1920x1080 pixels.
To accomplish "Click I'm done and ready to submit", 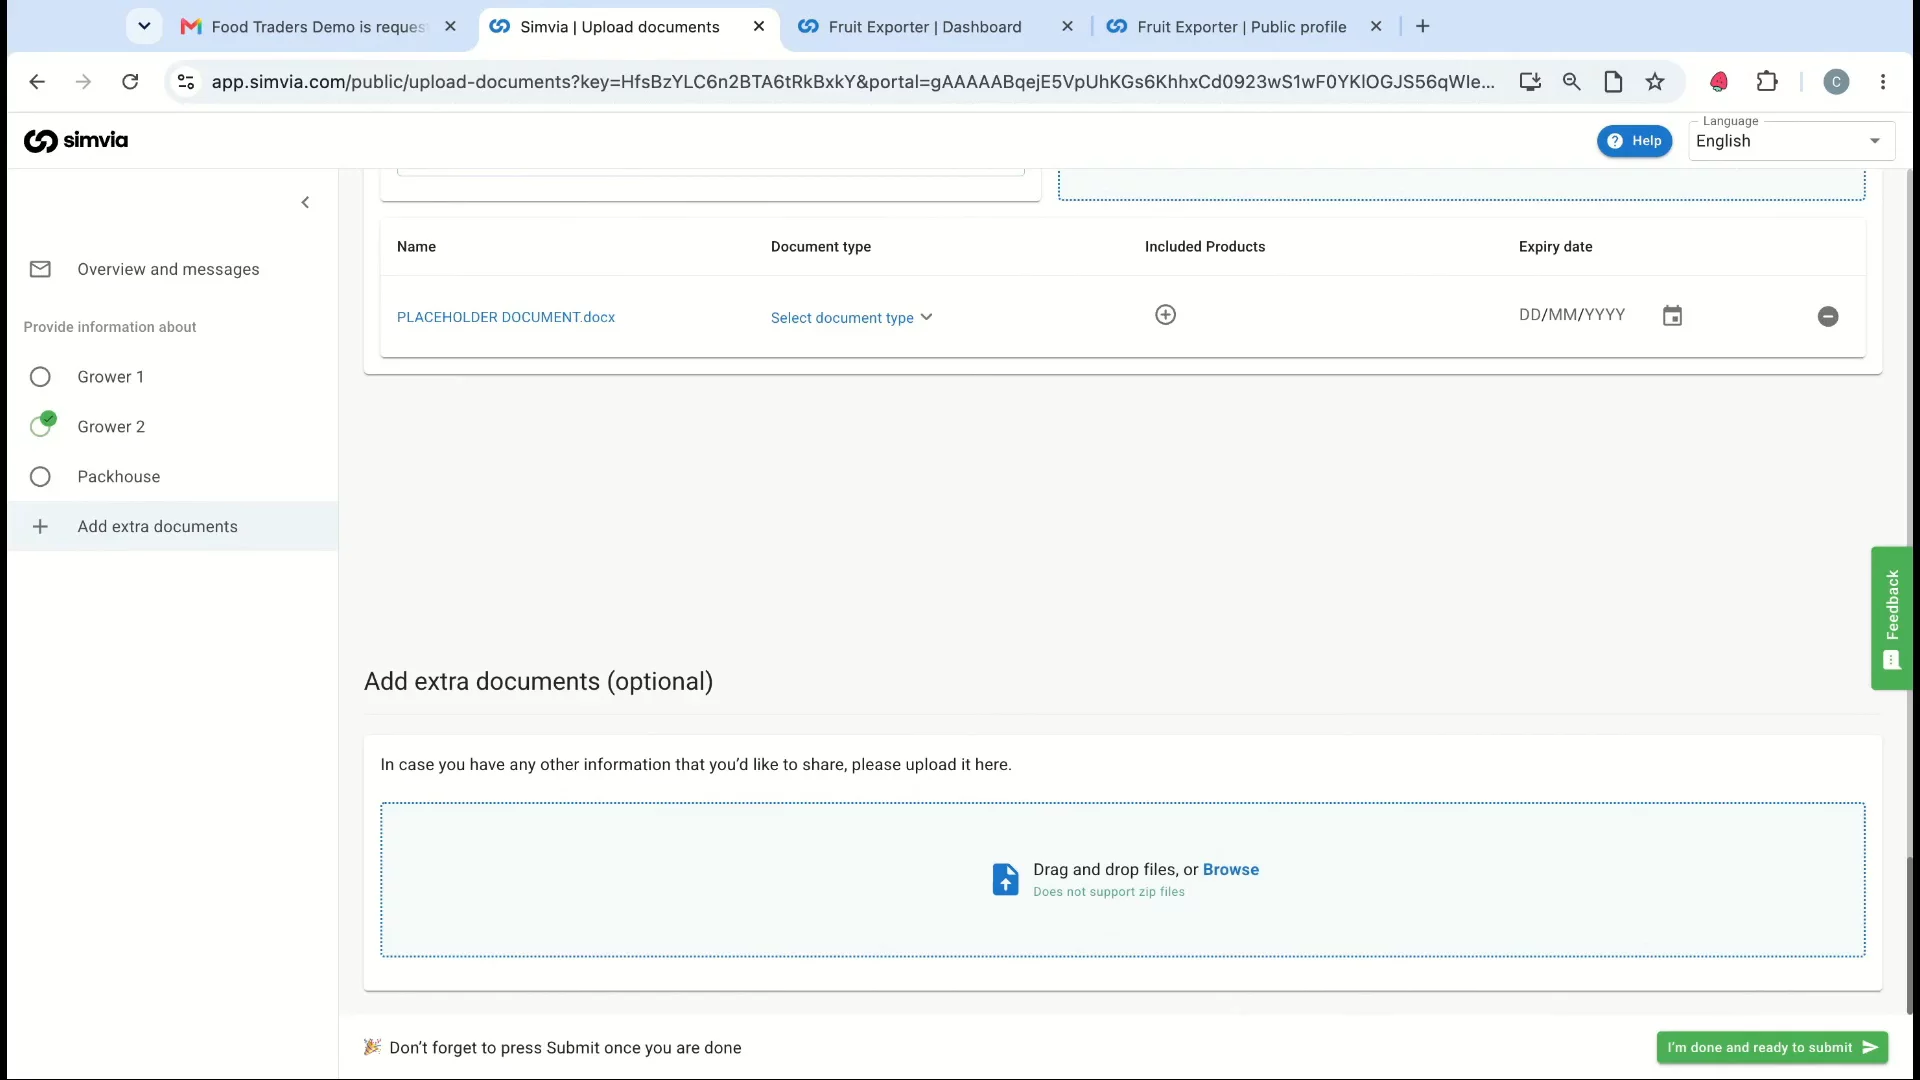I will pyautogui.click(x=1772, y=1047).
